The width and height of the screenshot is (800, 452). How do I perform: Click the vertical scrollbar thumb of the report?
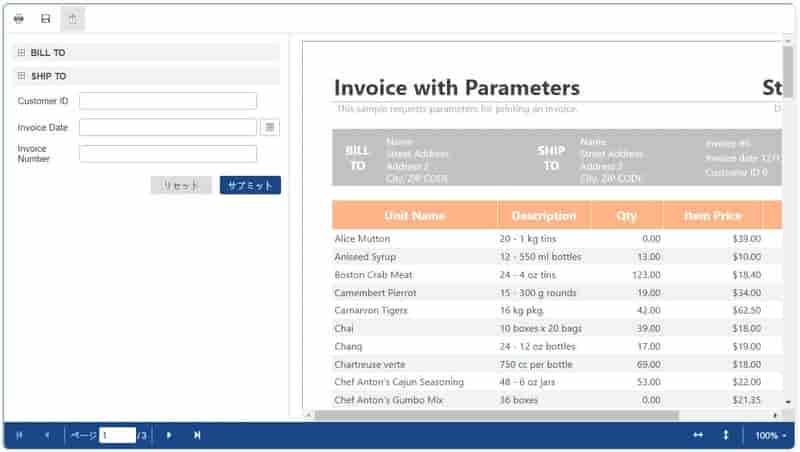click(788, 71)
